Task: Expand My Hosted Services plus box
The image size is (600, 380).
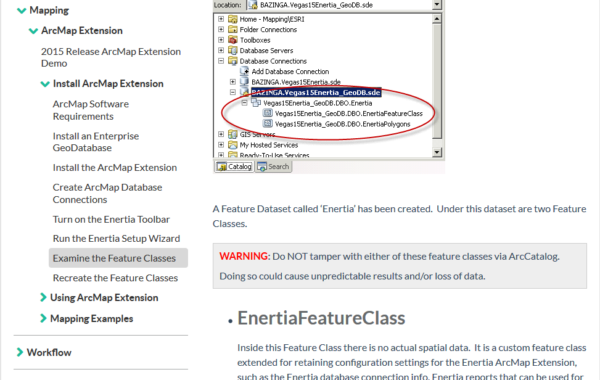Action: coord(221,145)
